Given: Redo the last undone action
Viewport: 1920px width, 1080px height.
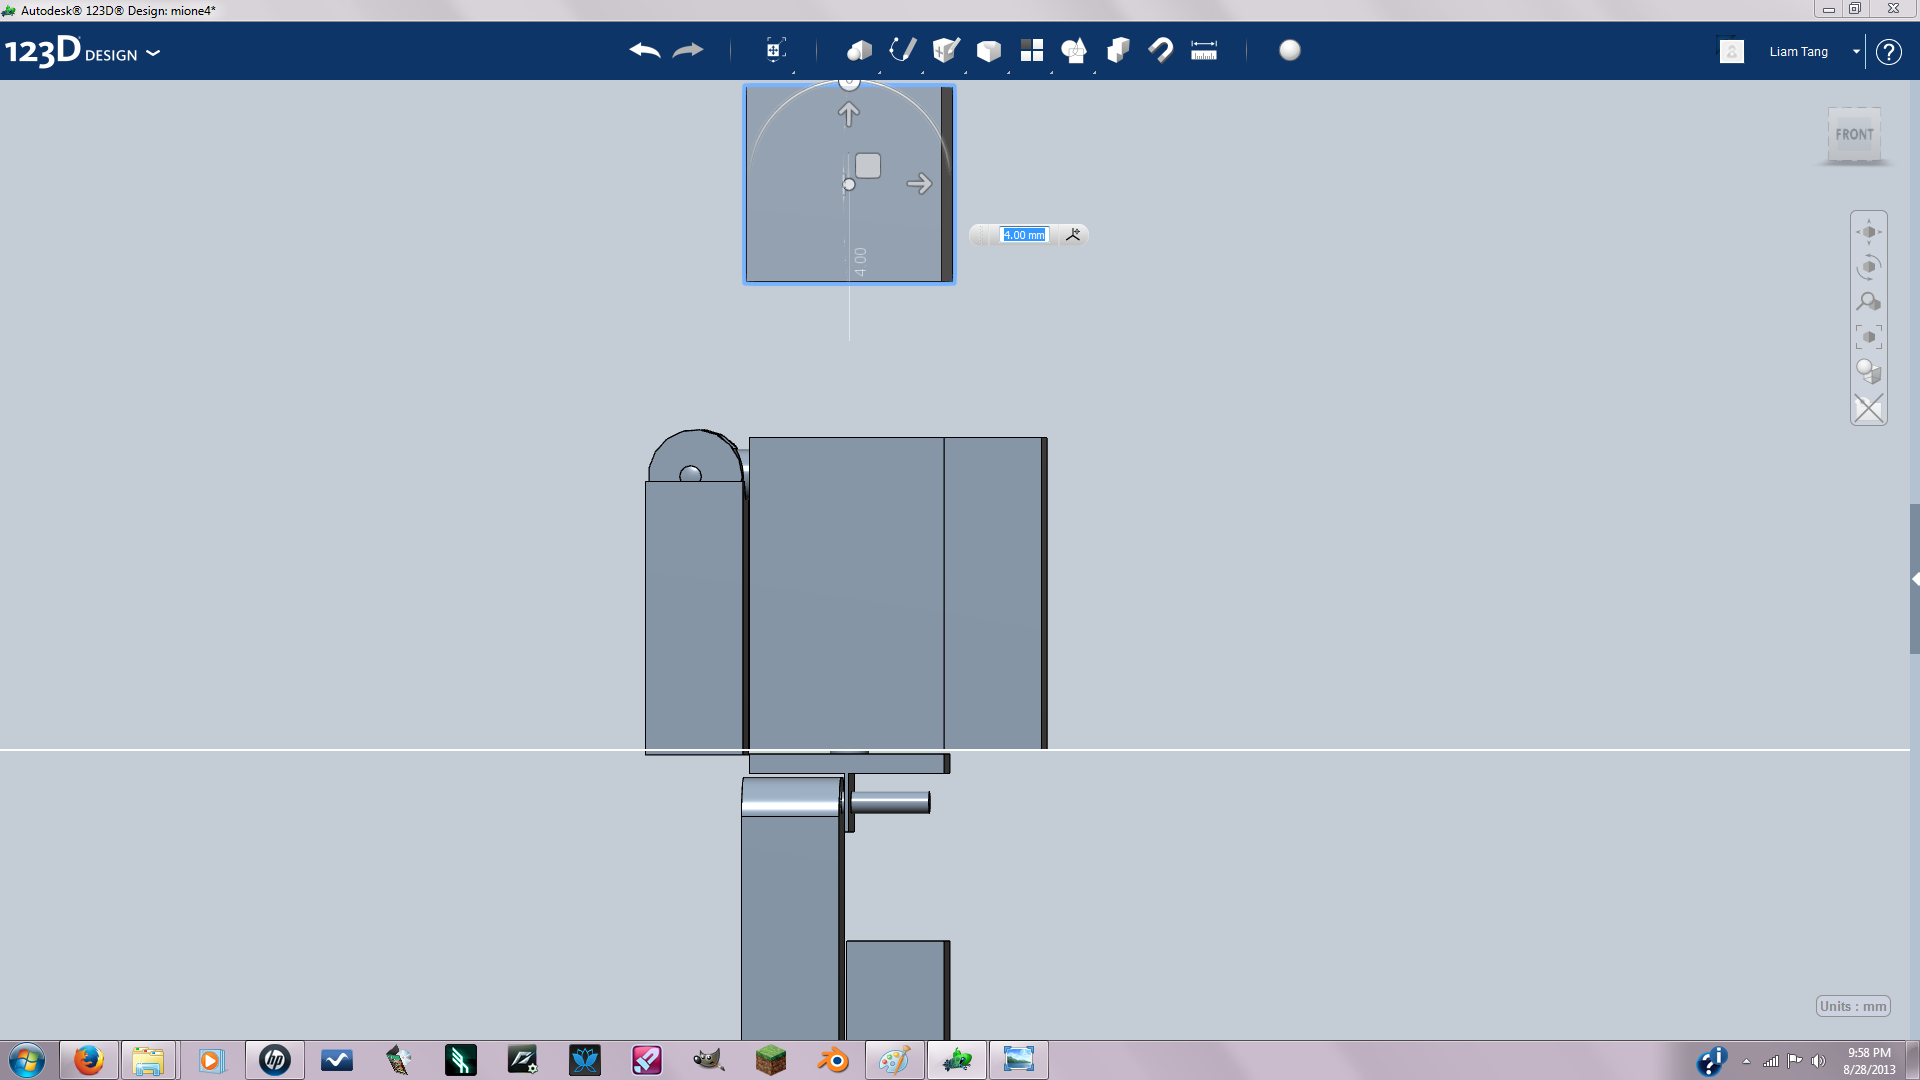Looking at the screenshot, I should 688,50.
